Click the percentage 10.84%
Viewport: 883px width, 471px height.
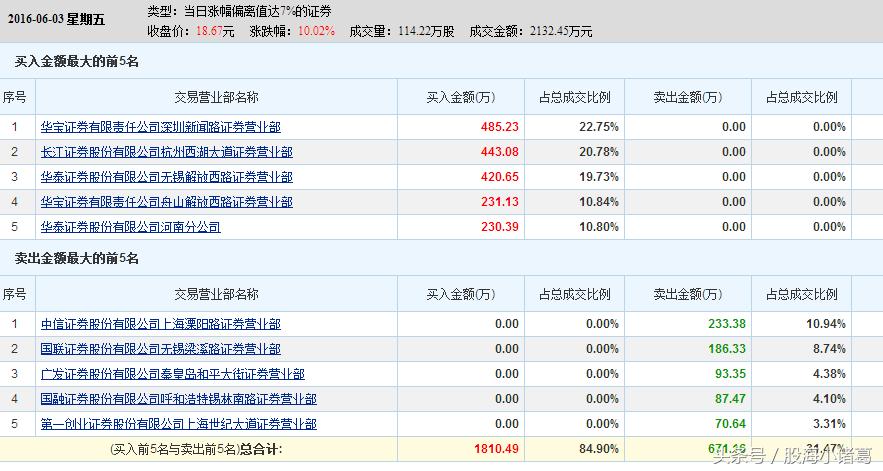(599, 202)
